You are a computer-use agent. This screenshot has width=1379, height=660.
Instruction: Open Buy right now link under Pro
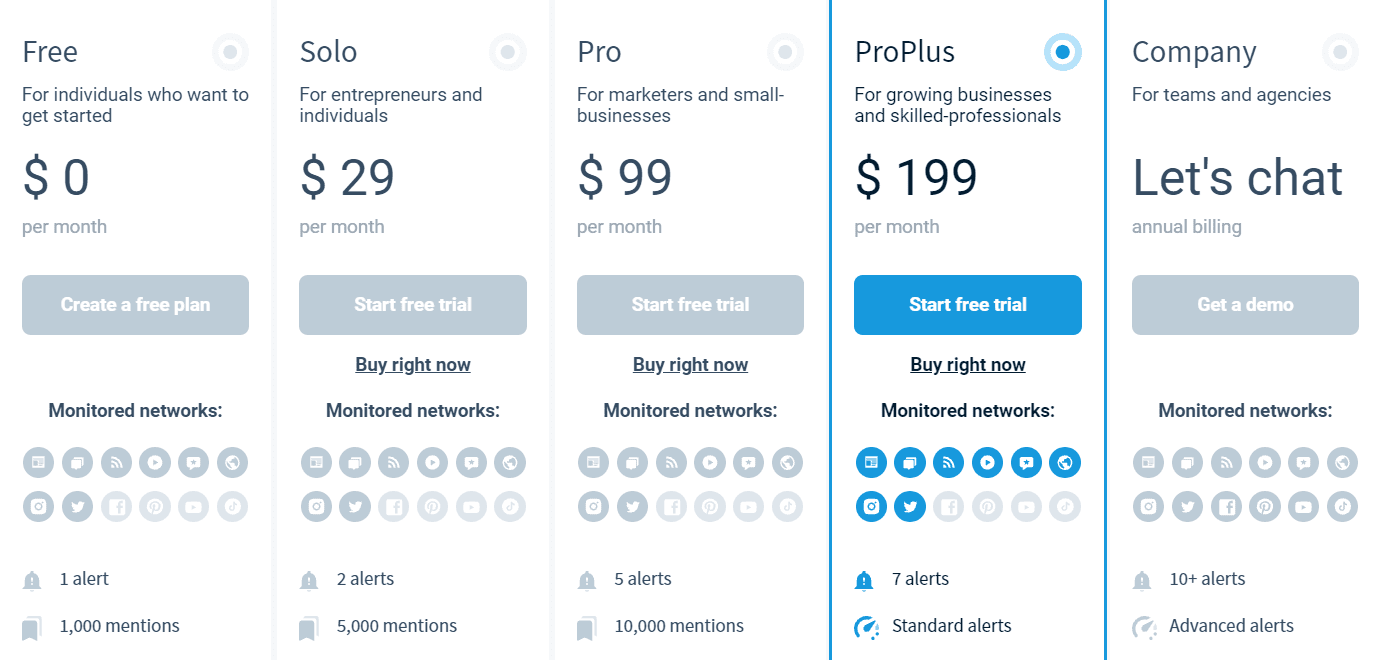[690, 365]
